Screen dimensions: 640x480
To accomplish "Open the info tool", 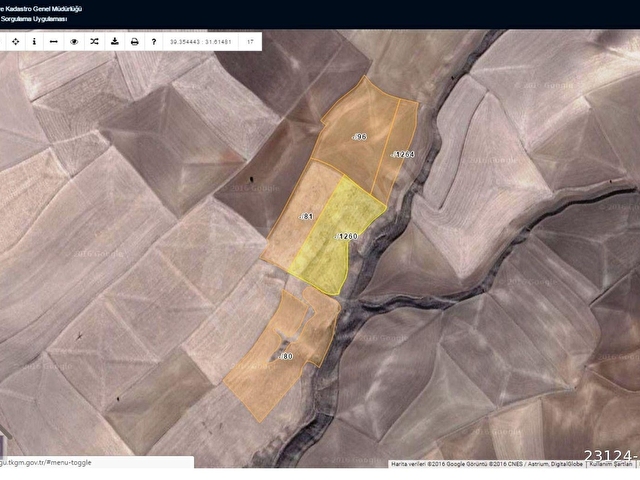I will click(34, 42).
